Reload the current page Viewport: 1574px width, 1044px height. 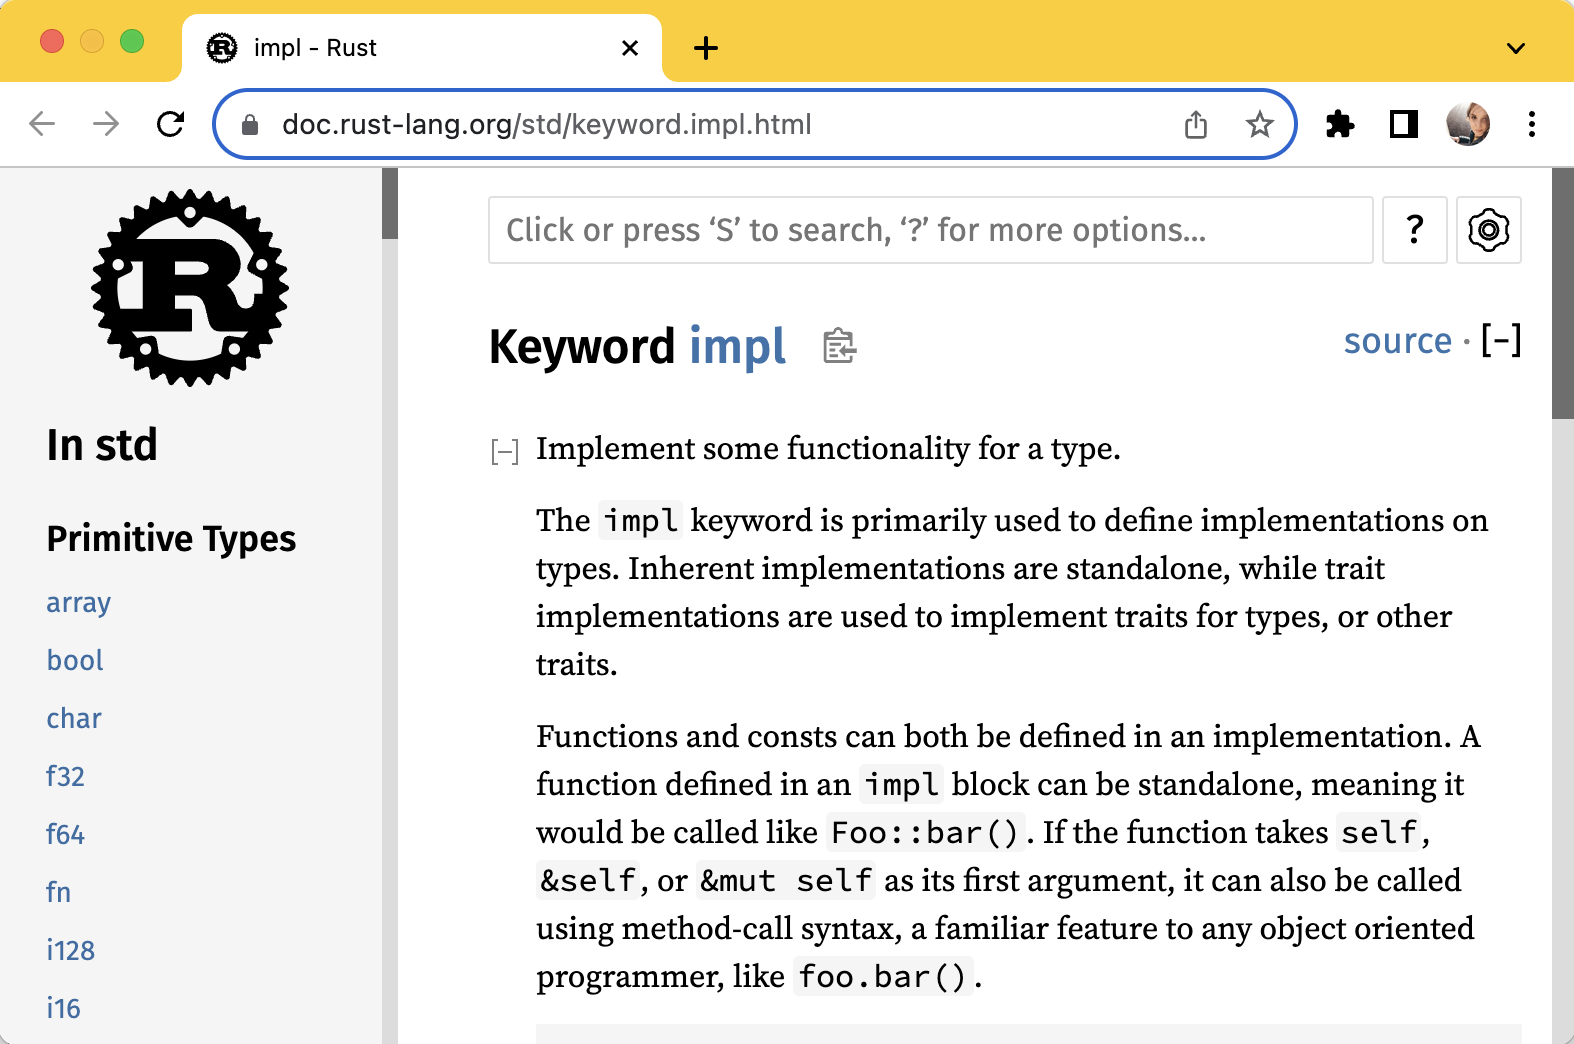pyautogui.click(x=171, y=125)
